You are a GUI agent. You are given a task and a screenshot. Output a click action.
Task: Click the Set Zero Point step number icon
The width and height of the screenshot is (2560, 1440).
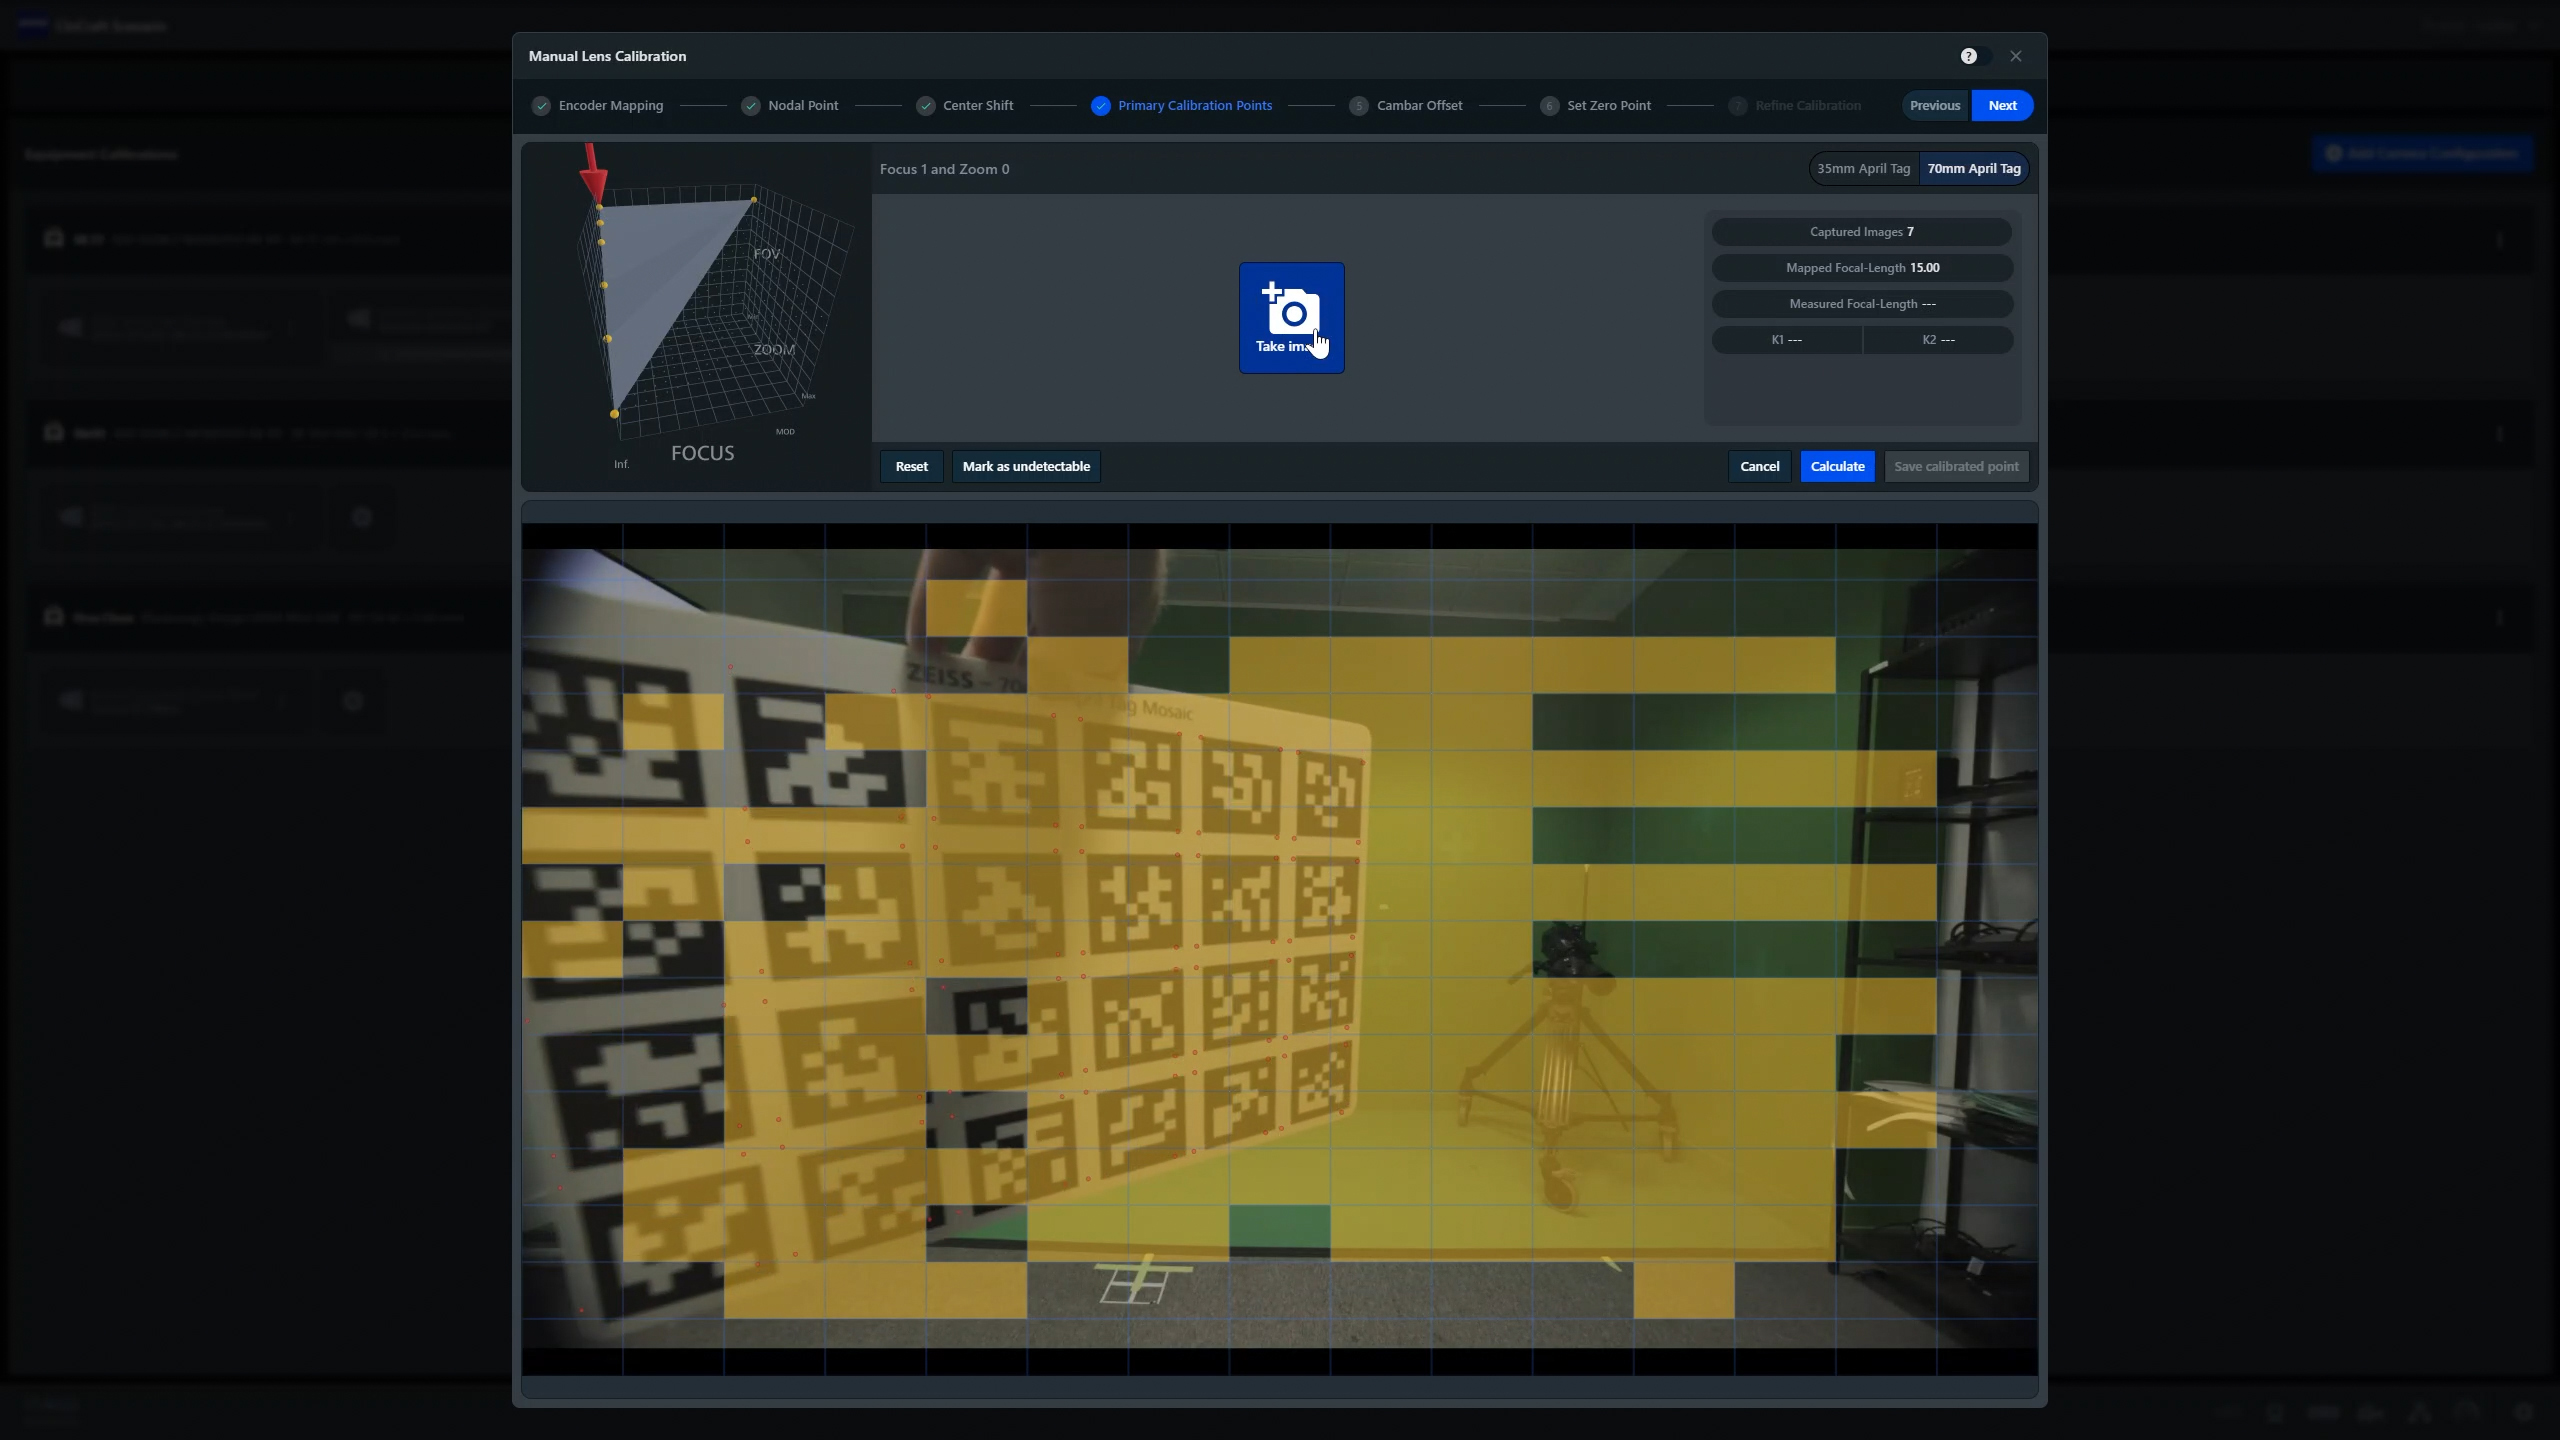(1549, 105)
